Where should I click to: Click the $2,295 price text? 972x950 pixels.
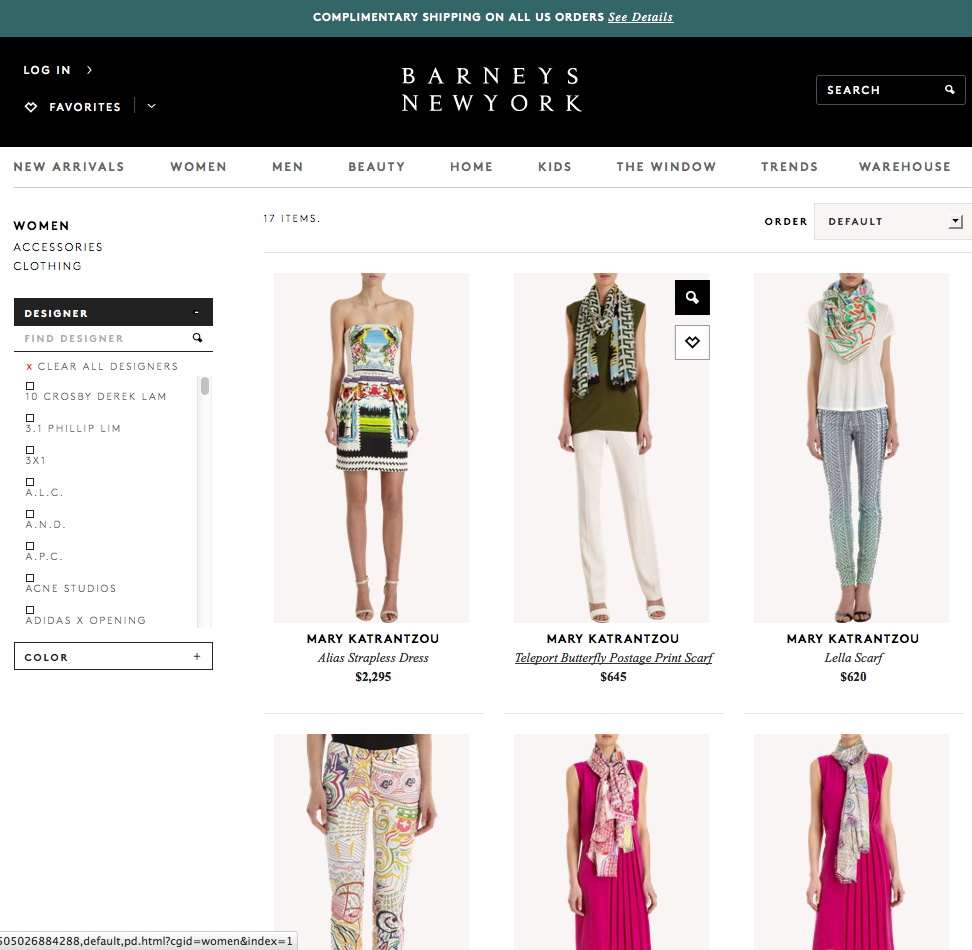pos(373,677)
